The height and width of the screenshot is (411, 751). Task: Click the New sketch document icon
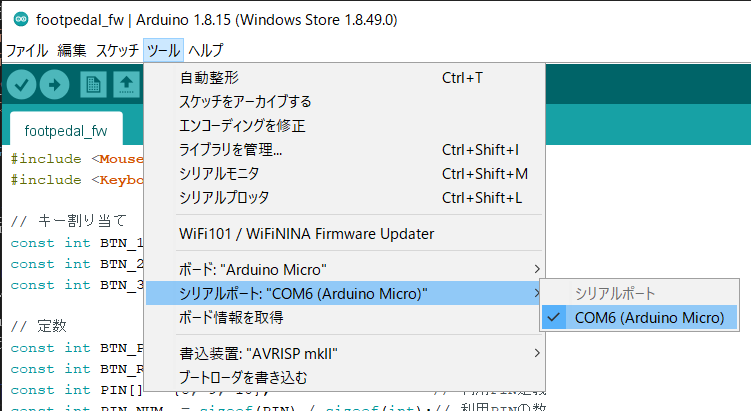(x=93, y=85)
